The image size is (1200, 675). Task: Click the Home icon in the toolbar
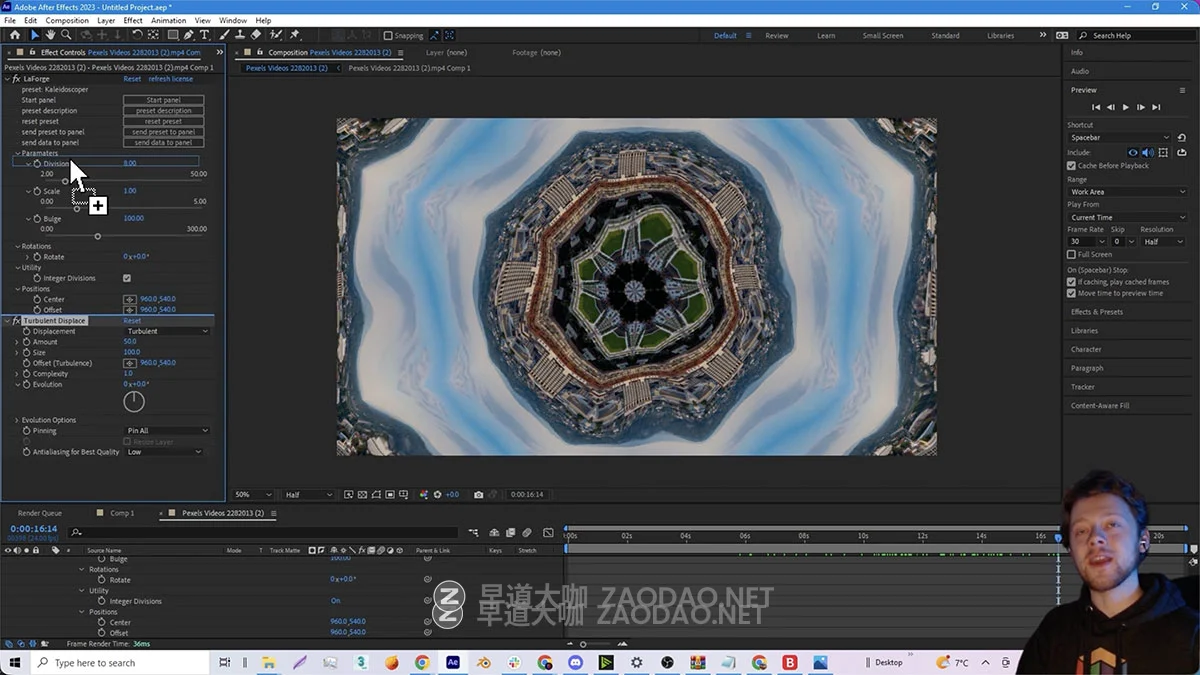pos(14,35)
